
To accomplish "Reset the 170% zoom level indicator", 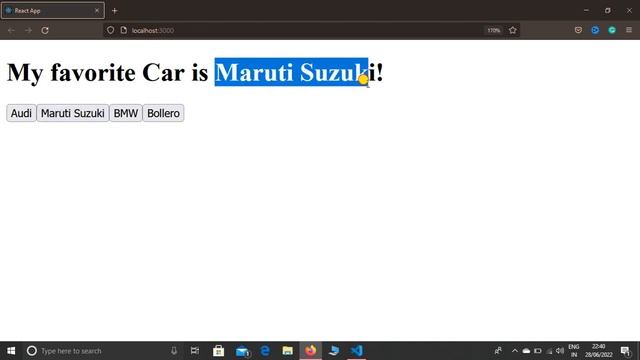I will pyautogui.click(x=493, y=30).
